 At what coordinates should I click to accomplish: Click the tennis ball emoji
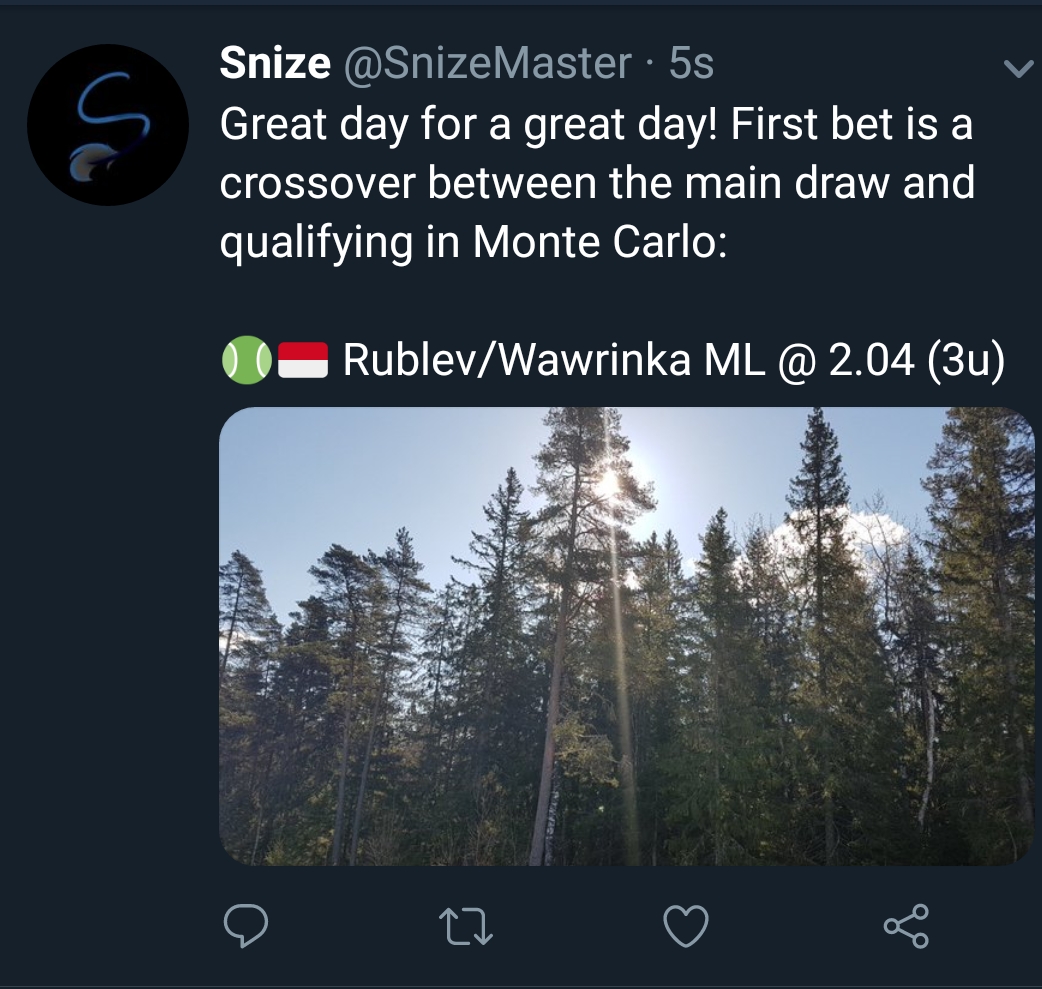(247, 360)
